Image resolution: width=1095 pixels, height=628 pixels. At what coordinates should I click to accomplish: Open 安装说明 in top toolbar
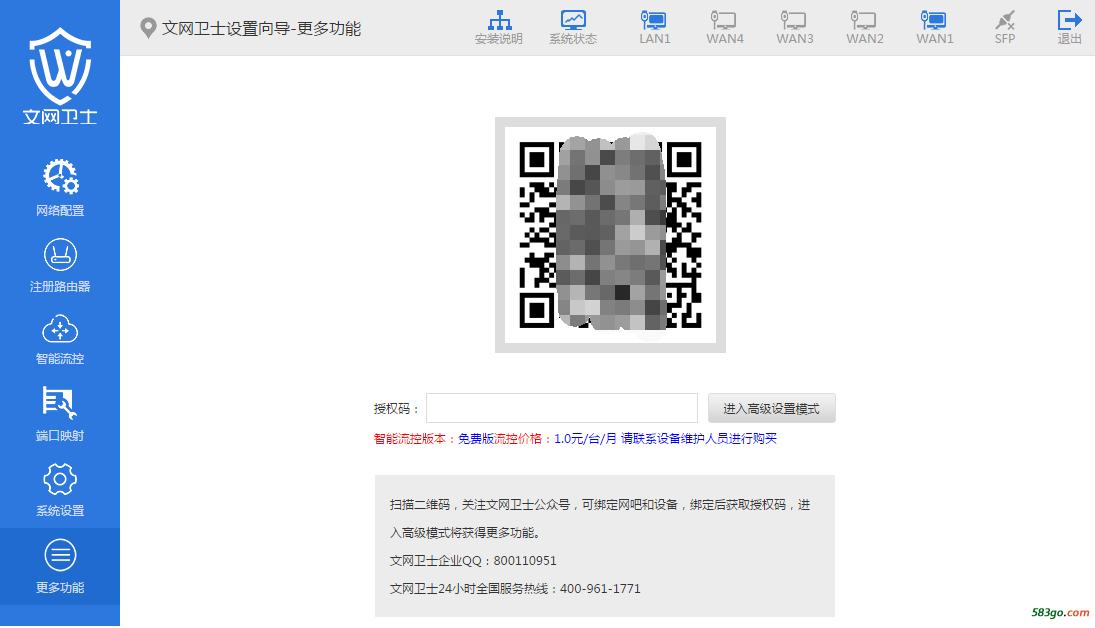pyautogui.click(x=499, y=28)
